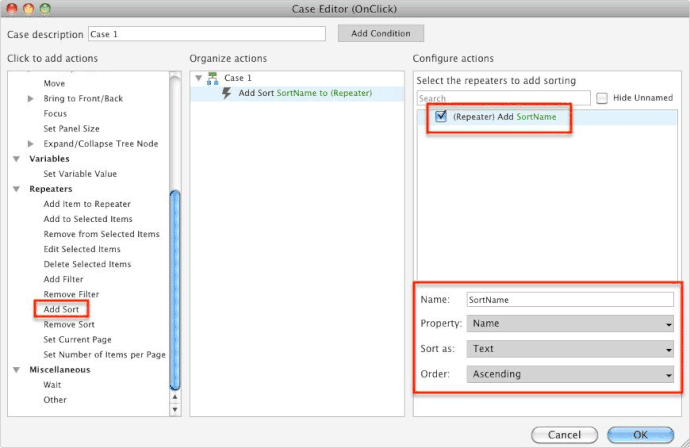Image resolution: width=690 pixels, height=448 pixels.
Task: Select Edit Selected Items action
Action: 82,249
